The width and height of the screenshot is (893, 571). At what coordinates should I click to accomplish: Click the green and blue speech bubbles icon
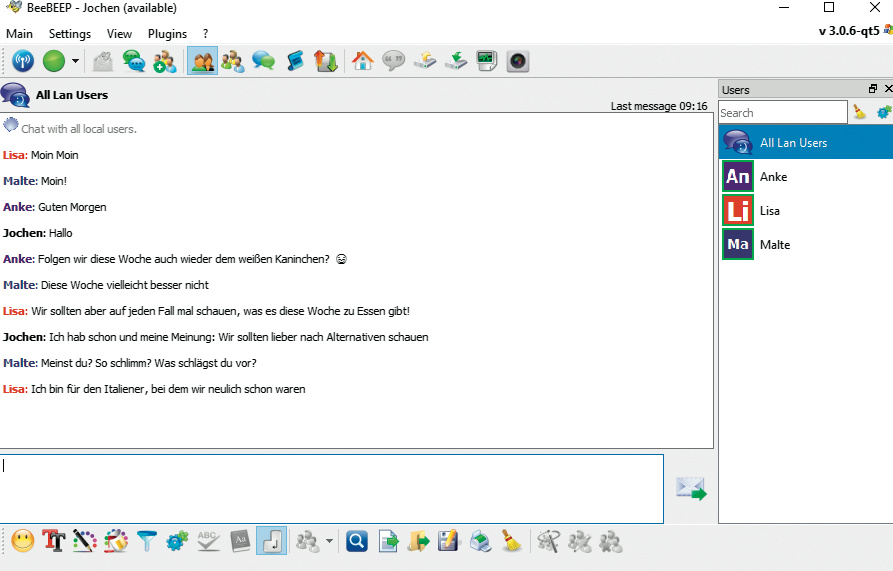[x=134, y=61]
